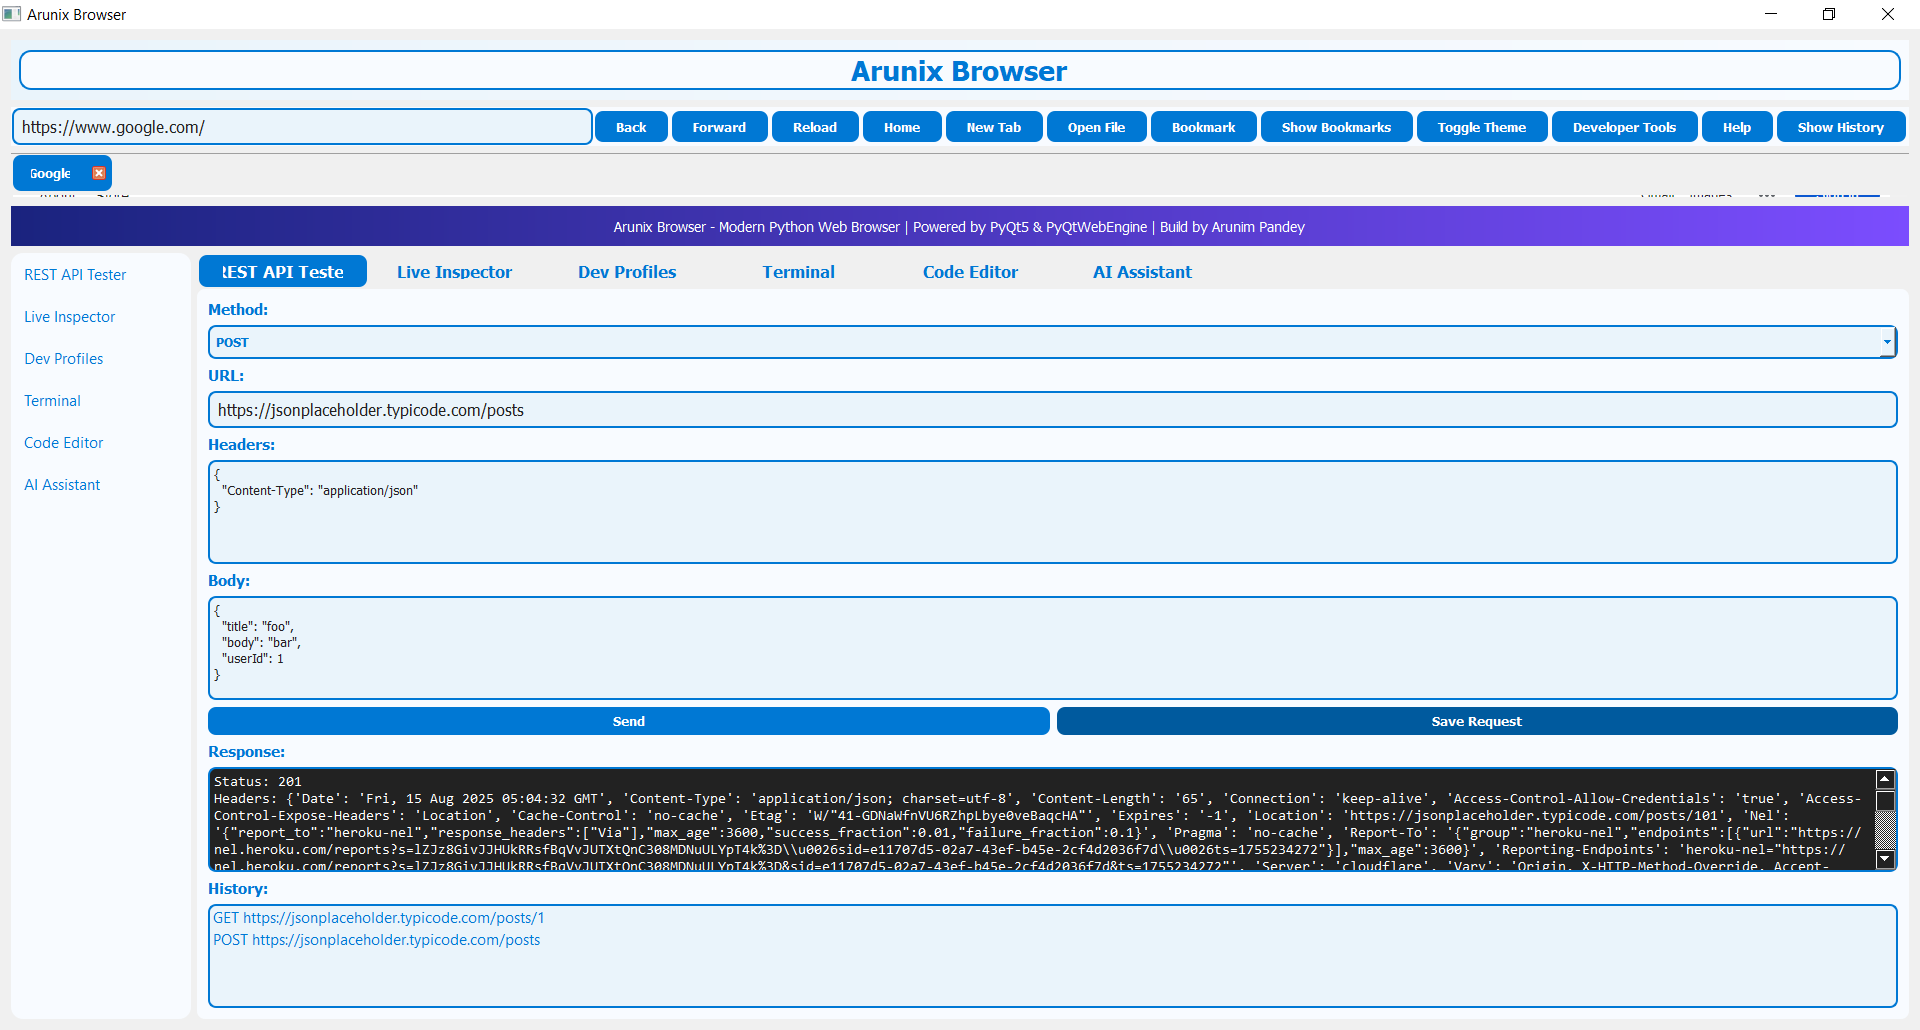Switch to the Terminal tab

pos(798,271)
